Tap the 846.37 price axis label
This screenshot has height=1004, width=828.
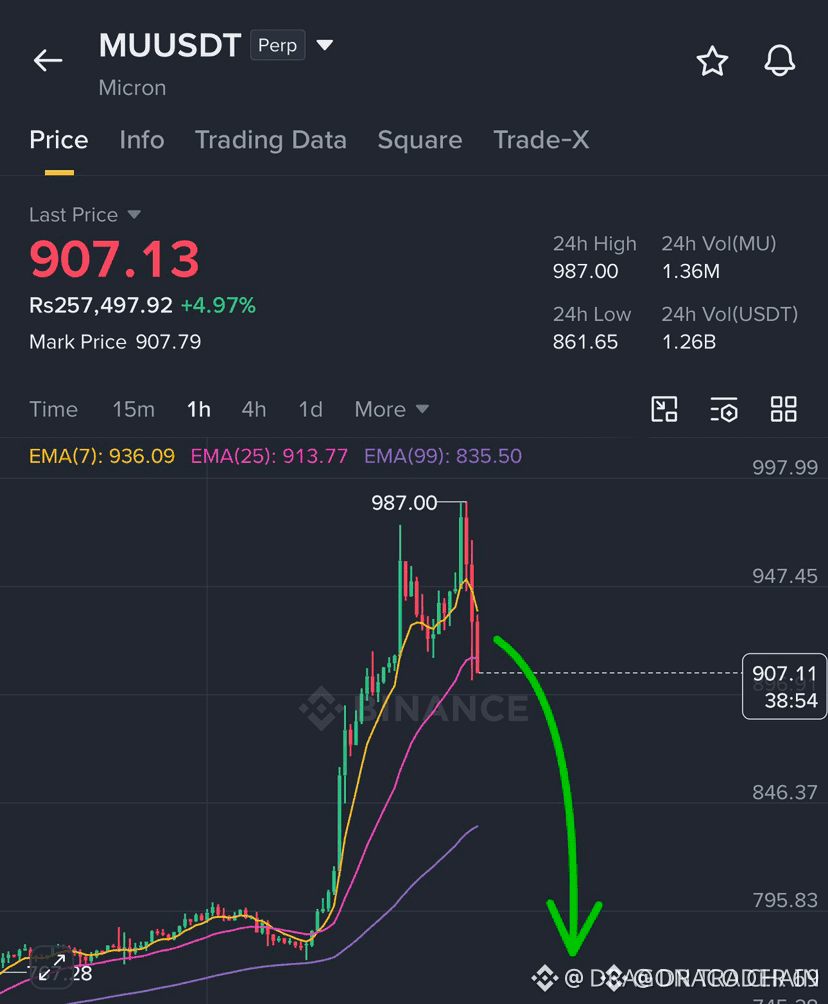[785, 793]
